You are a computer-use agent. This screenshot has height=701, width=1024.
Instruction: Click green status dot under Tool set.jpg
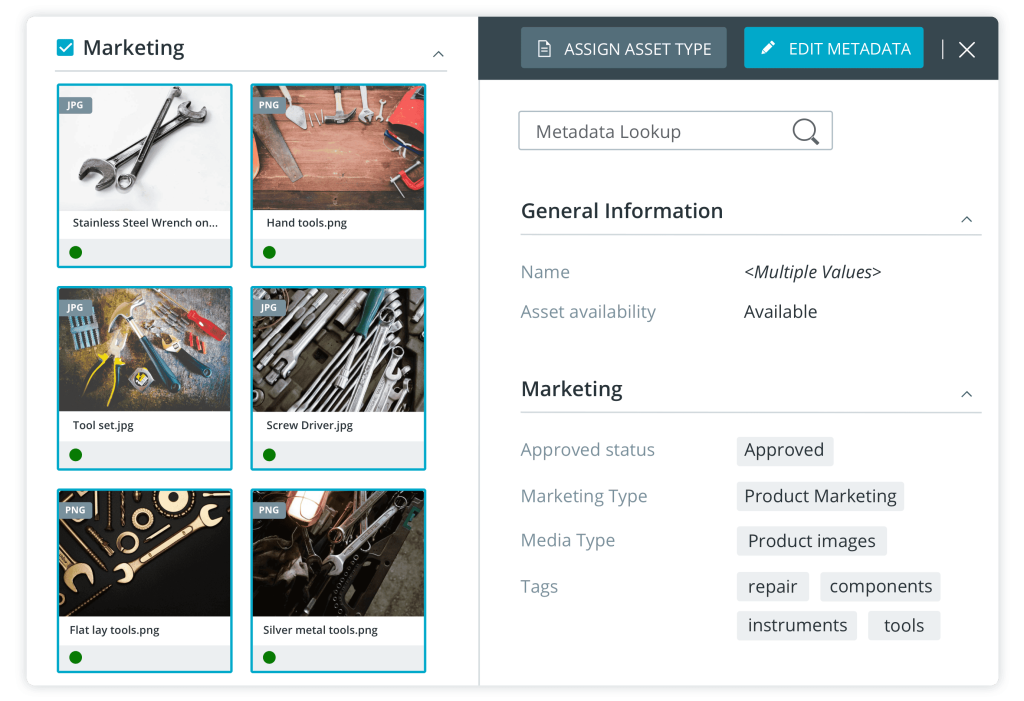pos(76,455)
